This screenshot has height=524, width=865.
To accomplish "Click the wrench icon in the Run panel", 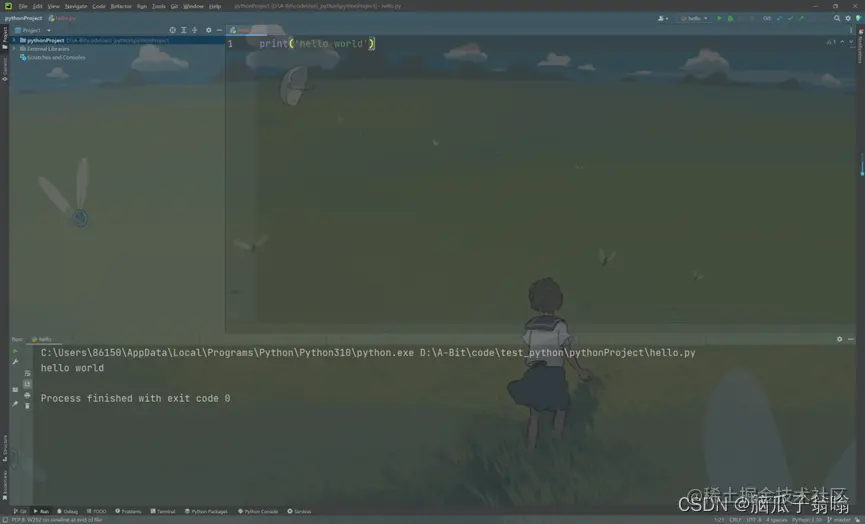I will tap(15, 362).
